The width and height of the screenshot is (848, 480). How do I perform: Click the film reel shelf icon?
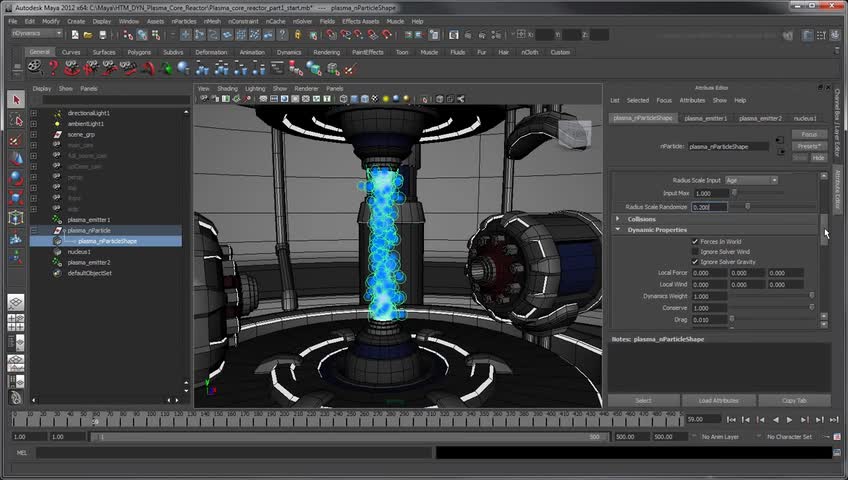click(x=35, y=68)
